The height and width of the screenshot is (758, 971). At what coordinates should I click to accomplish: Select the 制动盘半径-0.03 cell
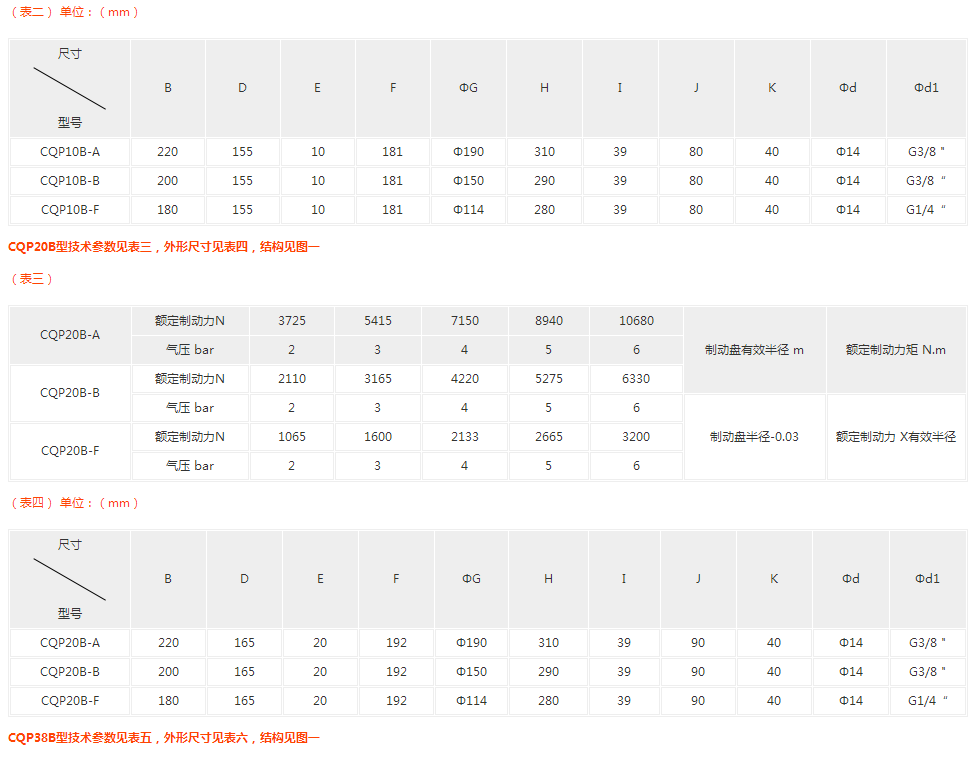[754, 437]
